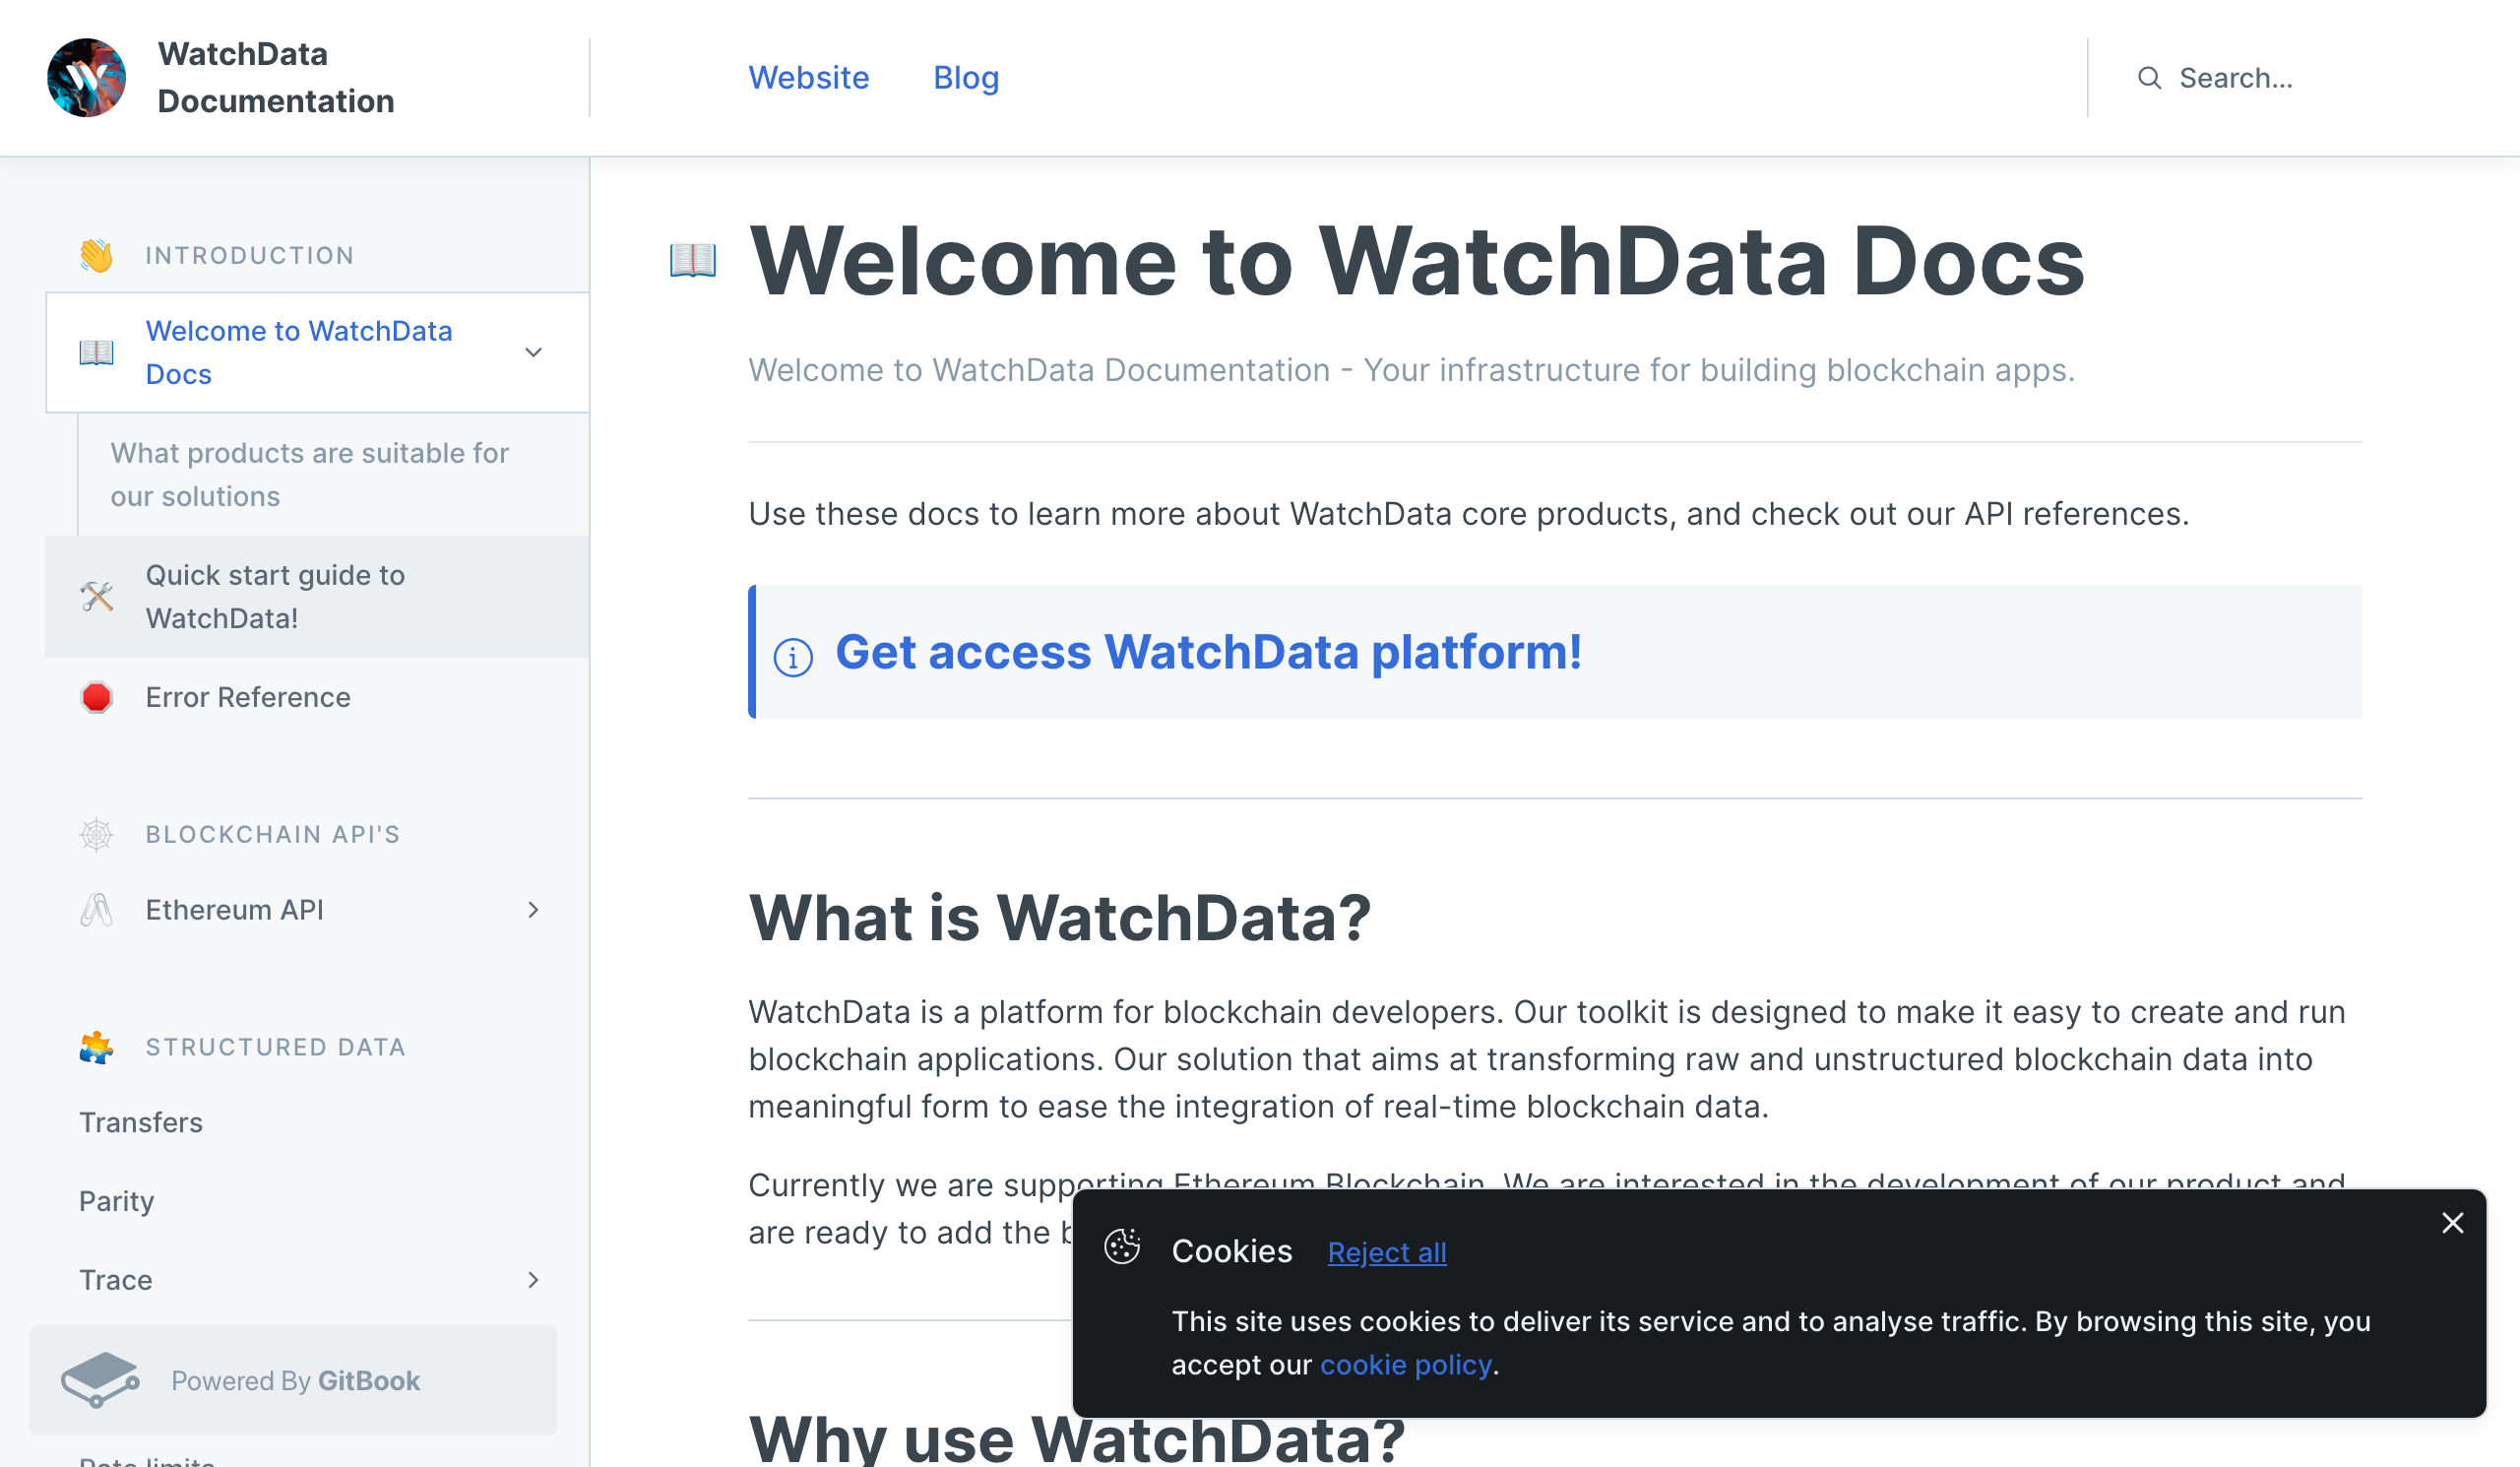This screenshot has height=1467, width=2520.
Task: Click the GitBook logo icon
Action: pos(99,1380)
